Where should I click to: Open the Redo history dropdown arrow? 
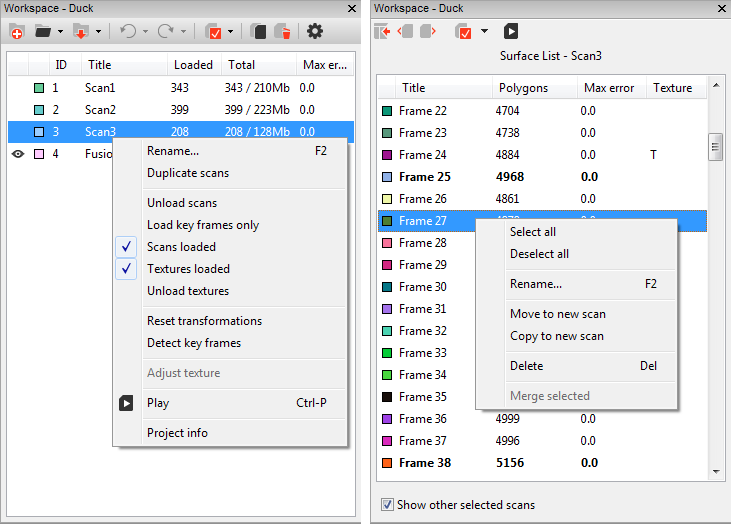point(183,32)
